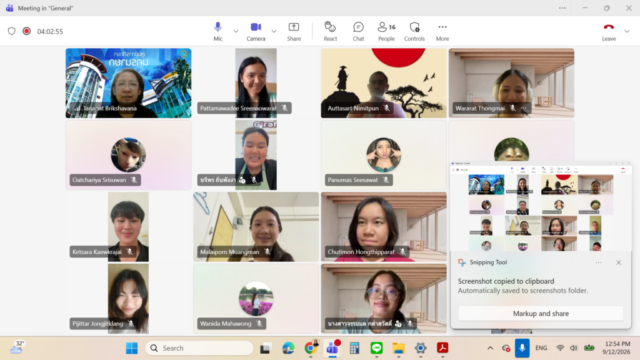Click the Screenshot copied to clipboard message

(506, 281)
